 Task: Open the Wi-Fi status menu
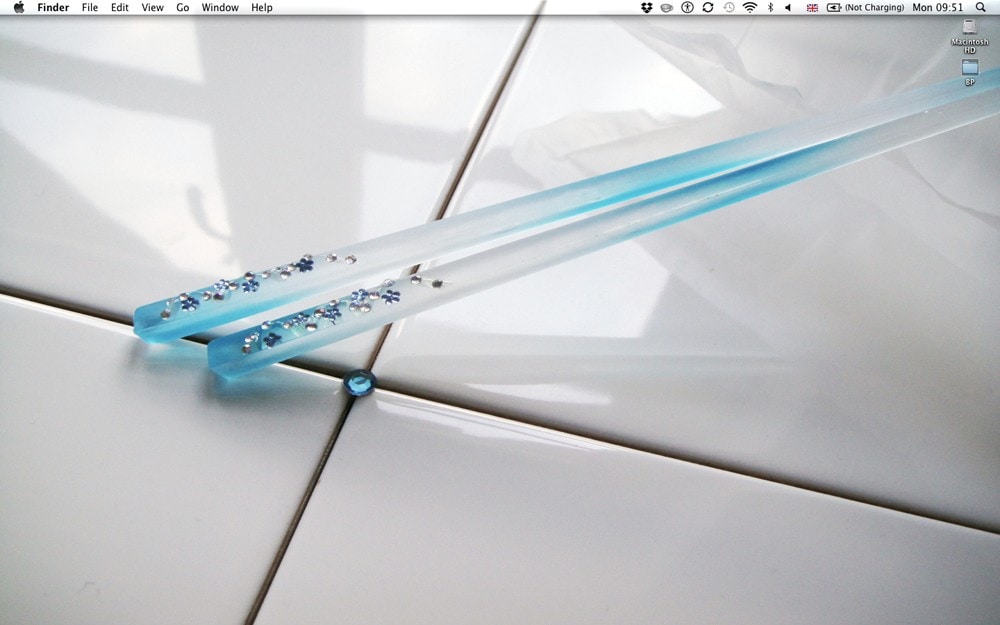[x=749, y=7]
